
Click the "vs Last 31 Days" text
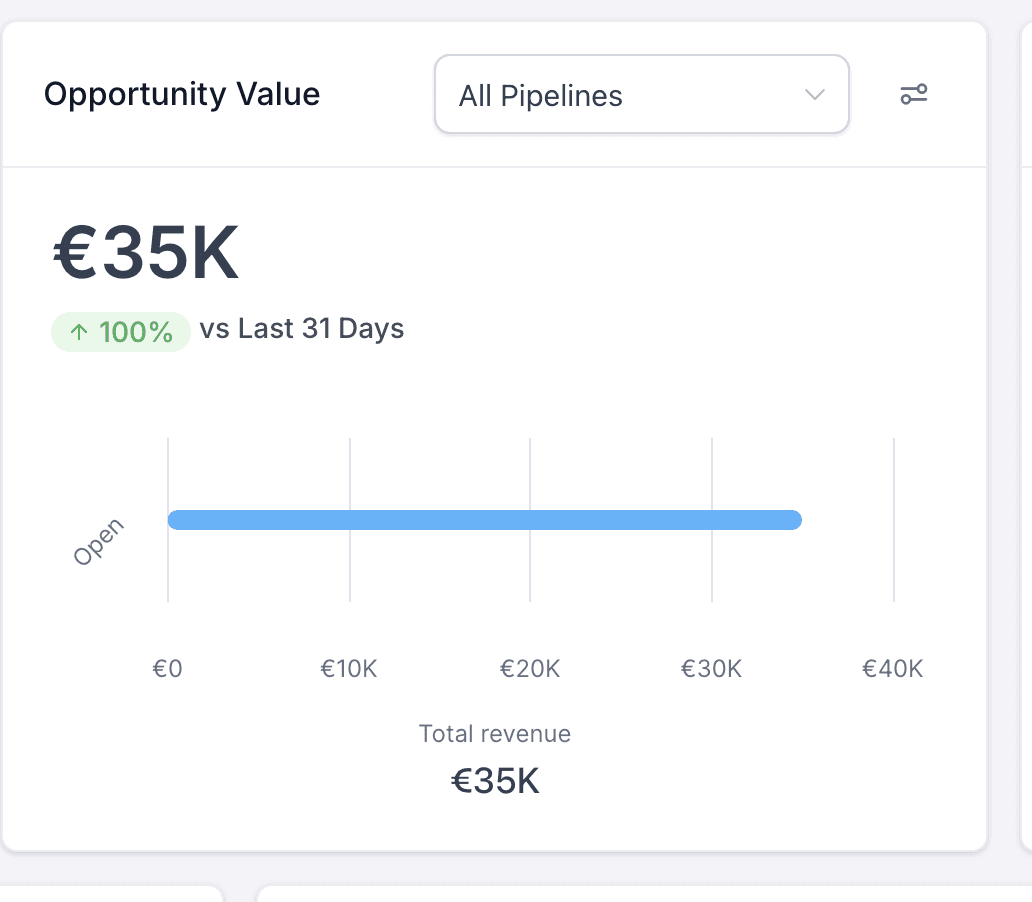tap(302, 329)
